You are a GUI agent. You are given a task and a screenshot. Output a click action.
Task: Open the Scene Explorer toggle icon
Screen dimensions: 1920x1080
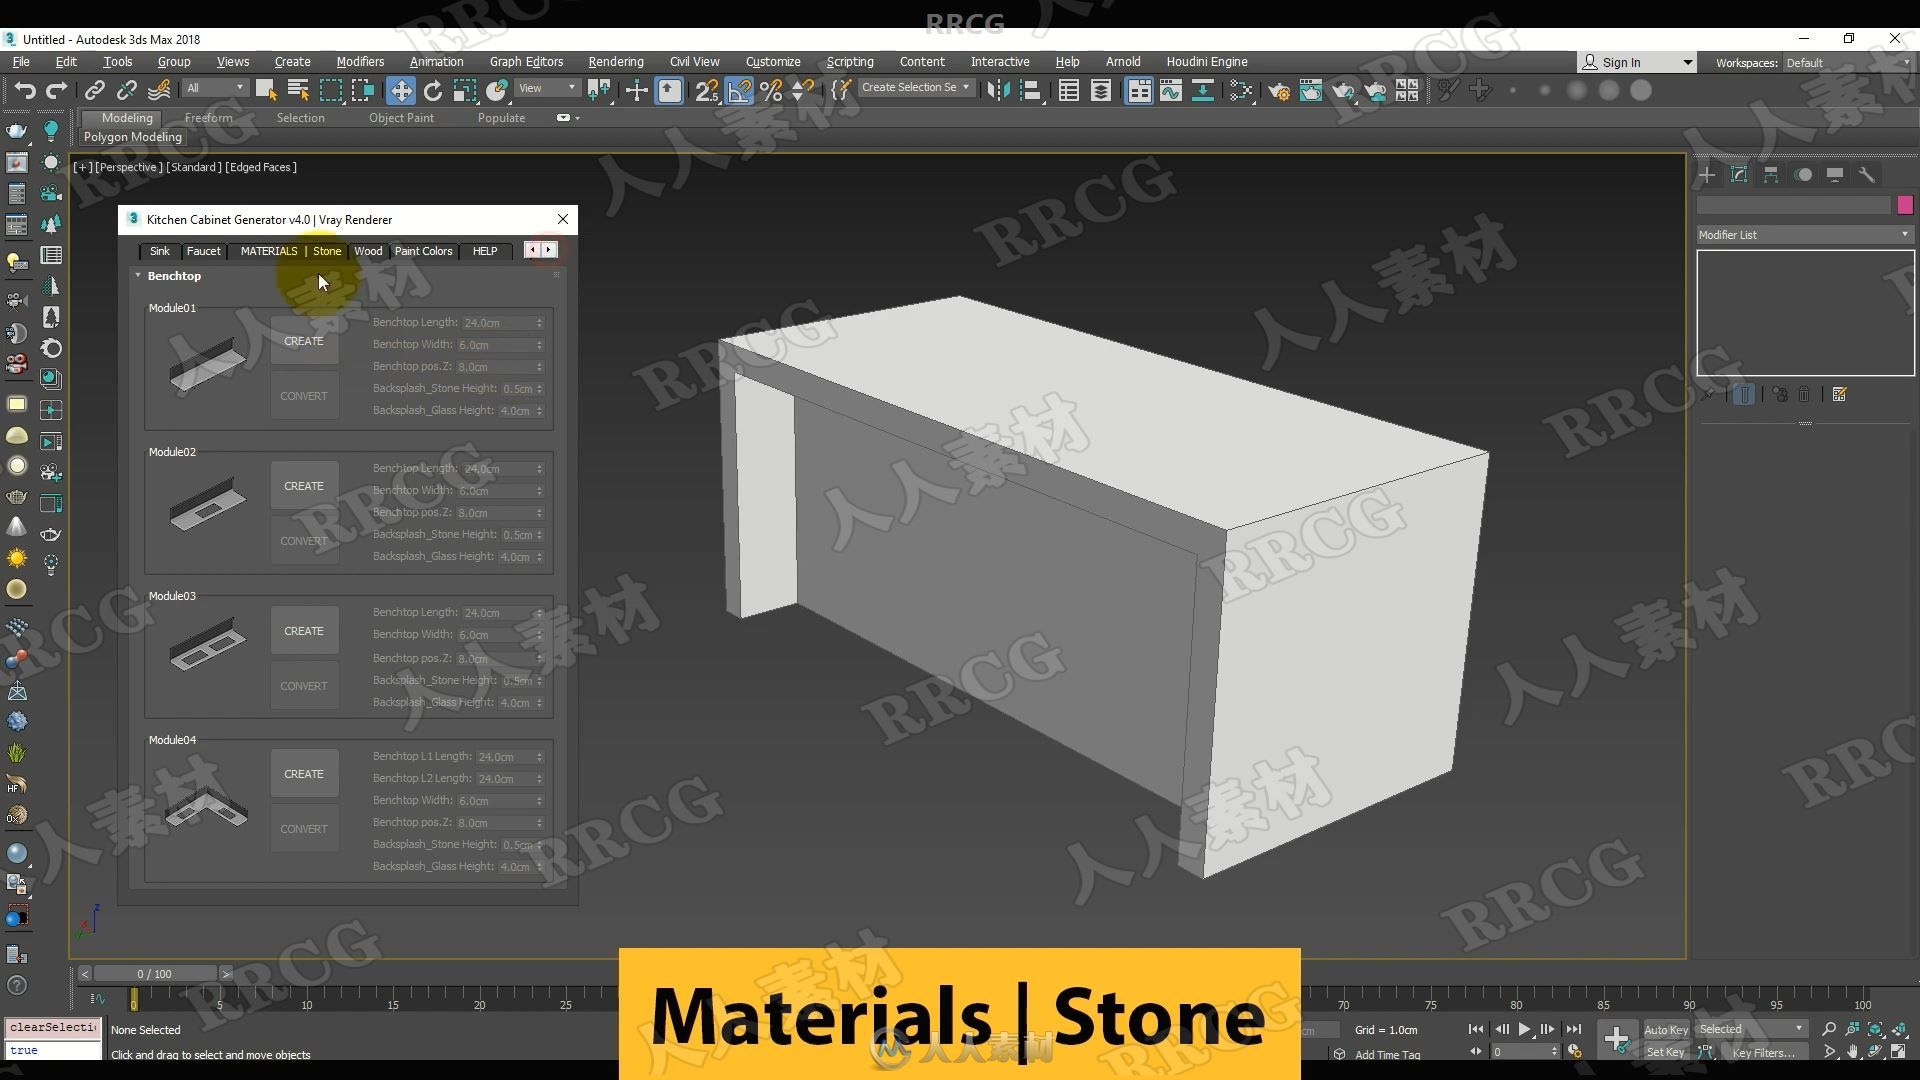point(1068,91)
